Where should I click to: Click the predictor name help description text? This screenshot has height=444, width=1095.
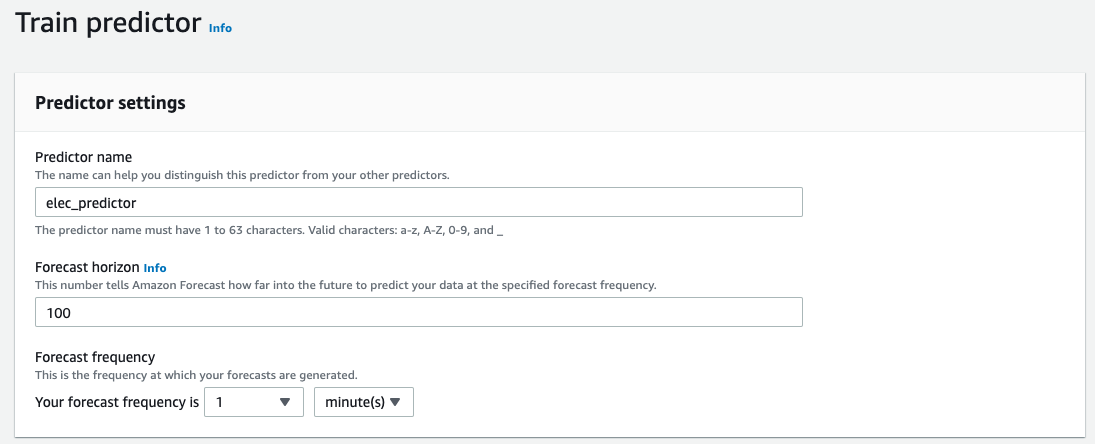point(242,175)
